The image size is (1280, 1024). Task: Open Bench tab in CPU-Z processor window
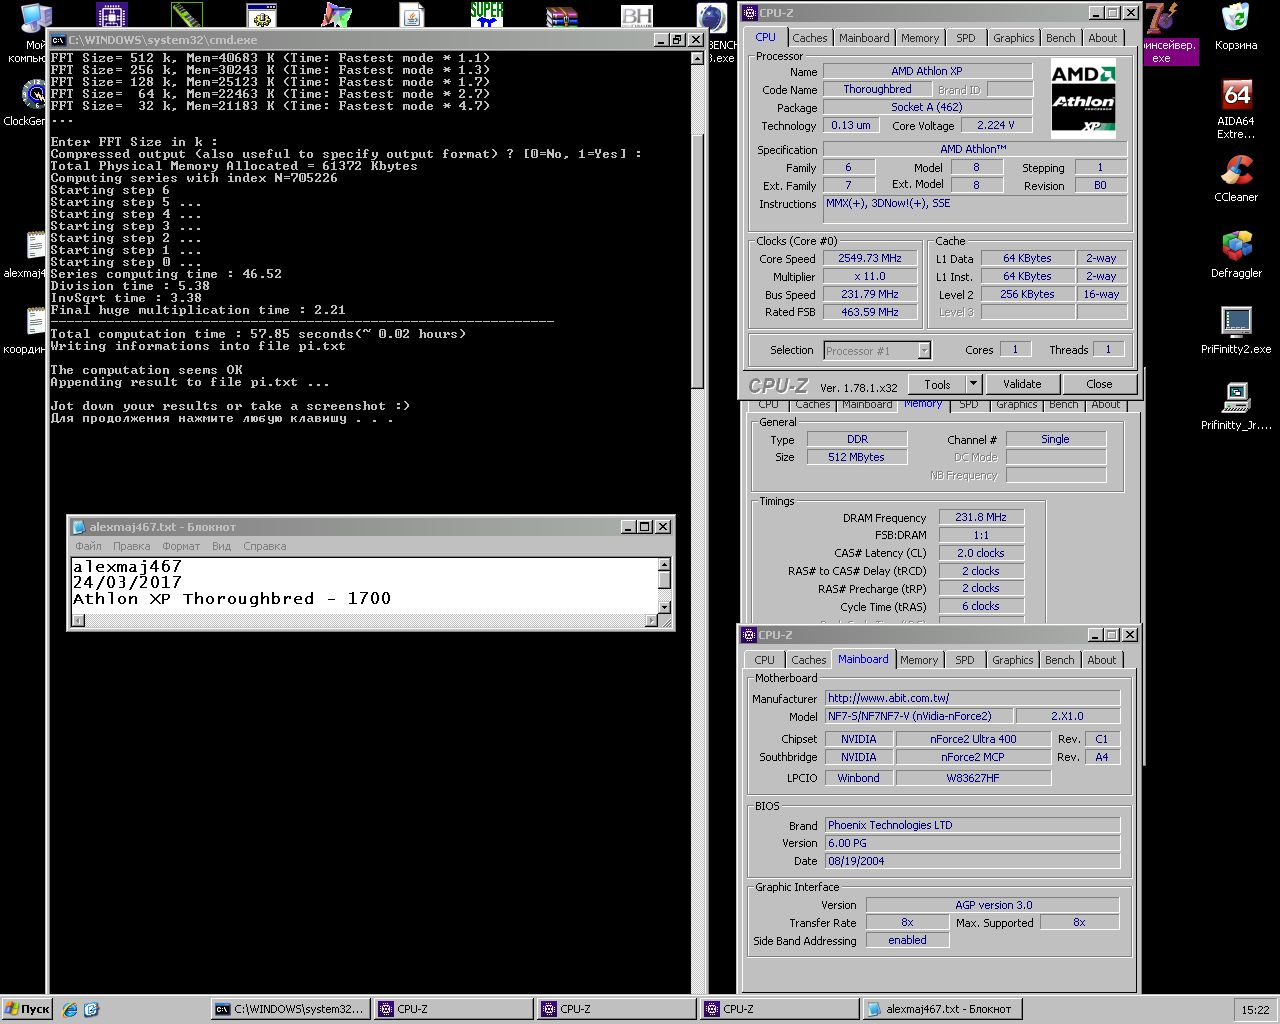tap(1061, 38)
